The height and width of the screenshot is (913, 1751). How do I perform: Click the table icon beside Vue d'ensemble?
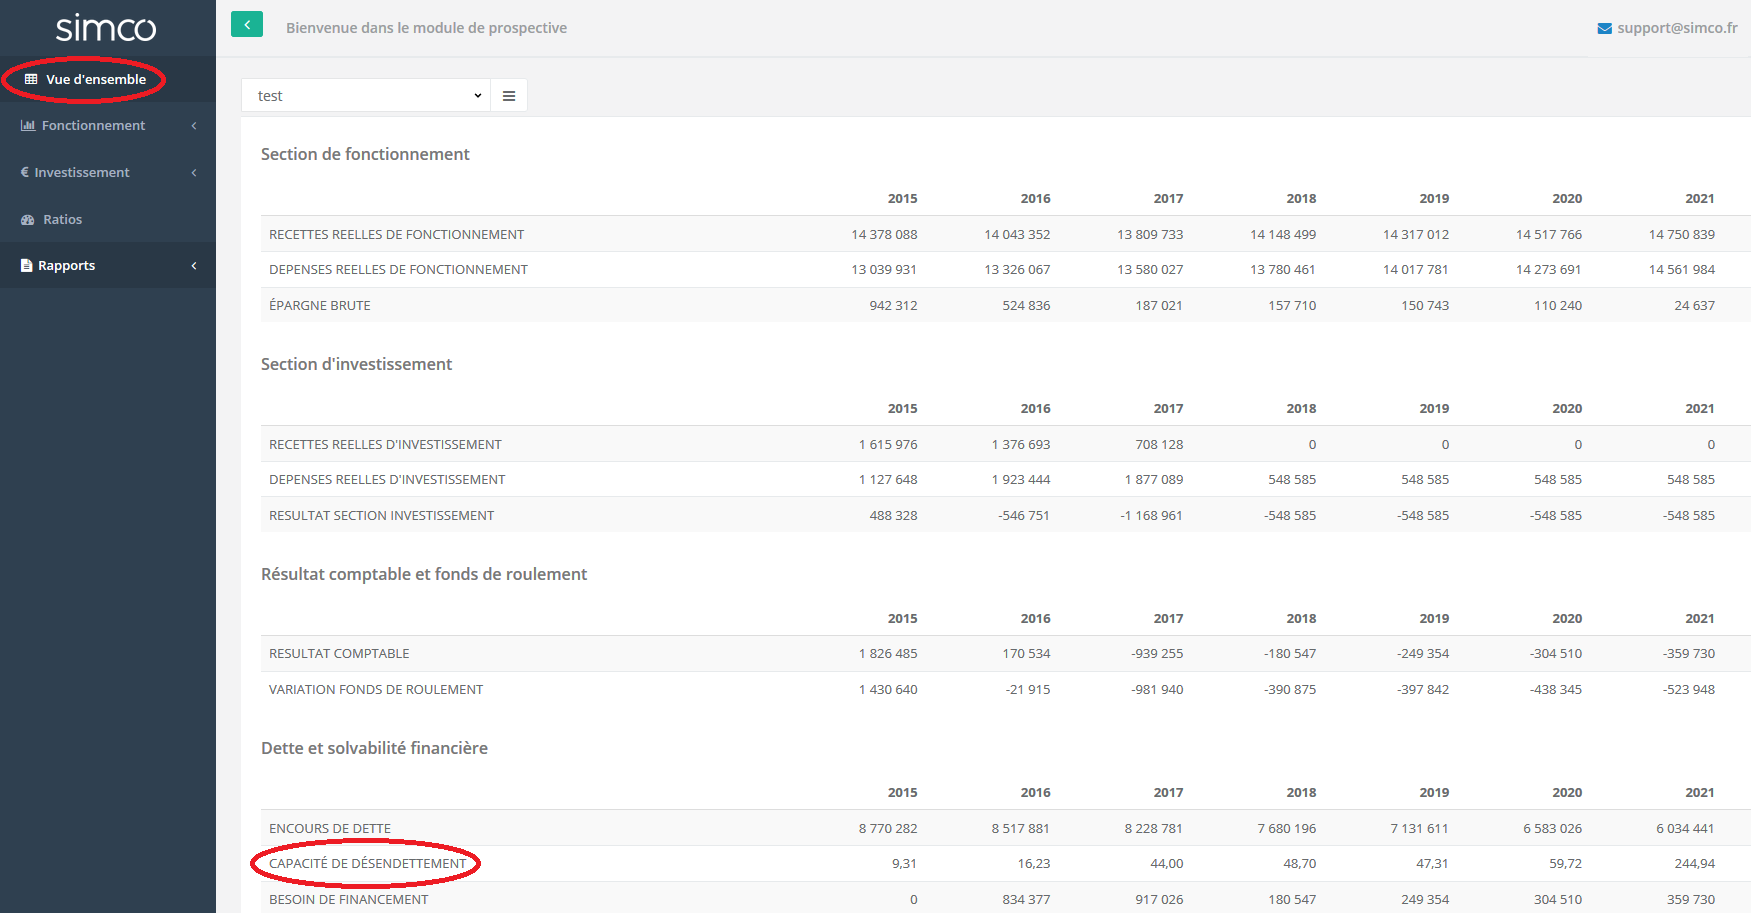(x=31, y=79)
